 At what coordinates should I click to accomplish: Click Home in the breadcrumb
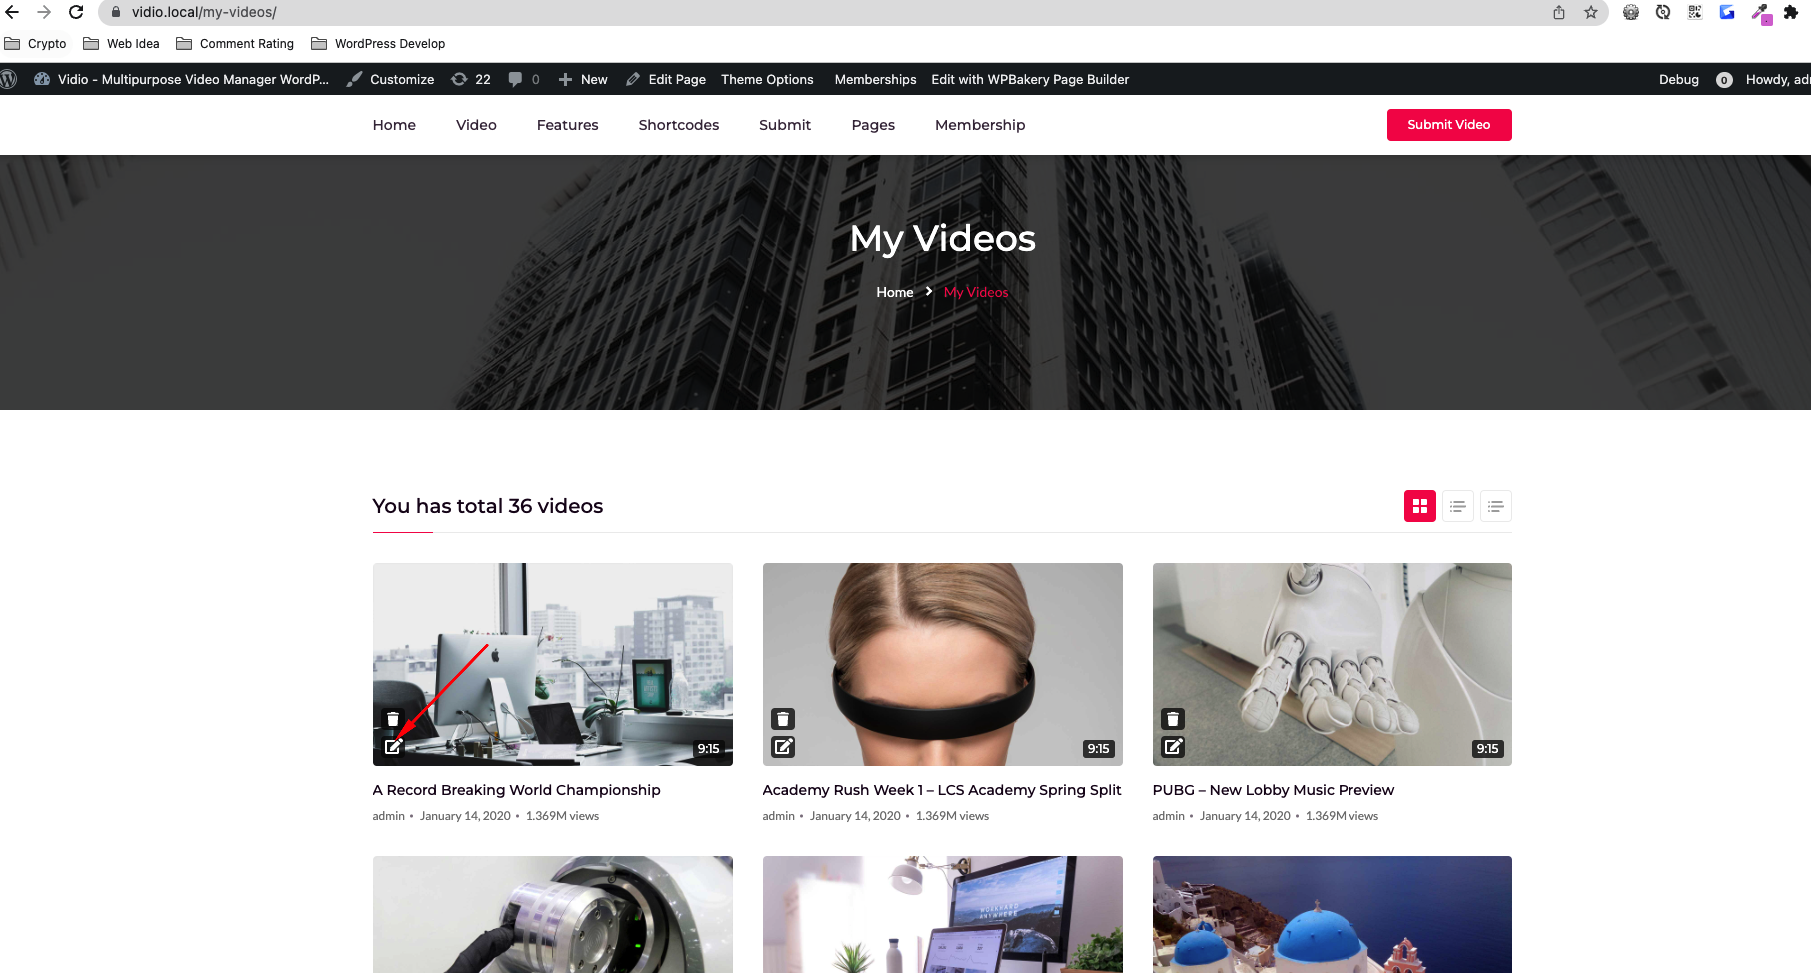(x=895, y=292)
